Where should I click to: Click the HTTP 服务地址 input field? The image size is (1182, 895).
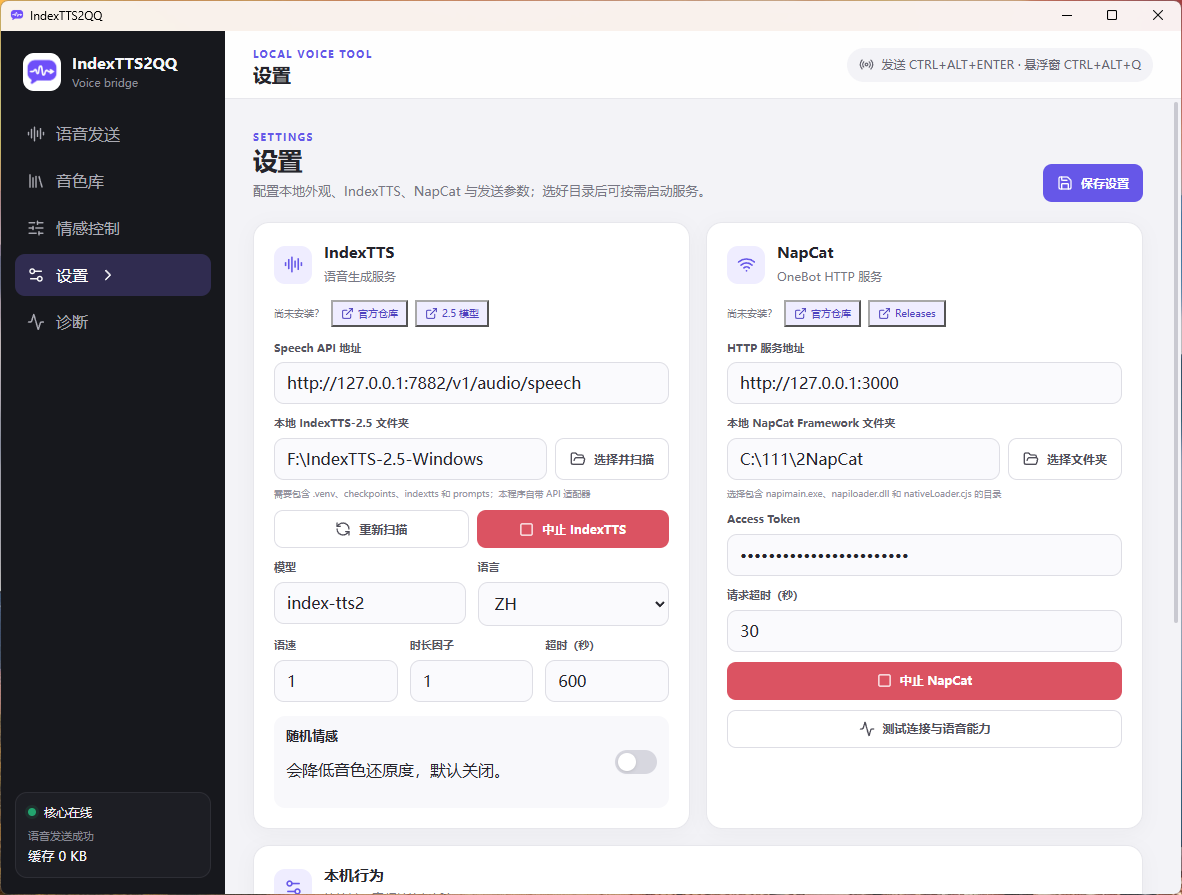[x=924, y=383]
